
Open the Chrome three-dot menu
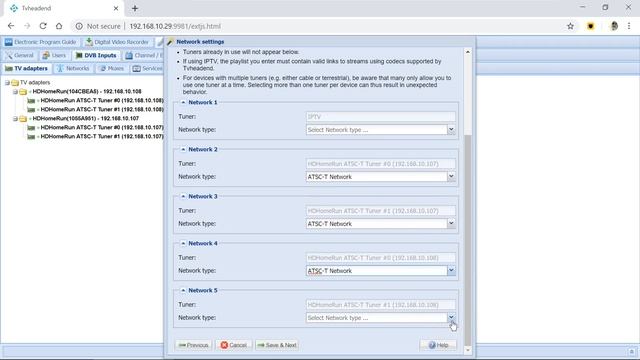(629, 26)
